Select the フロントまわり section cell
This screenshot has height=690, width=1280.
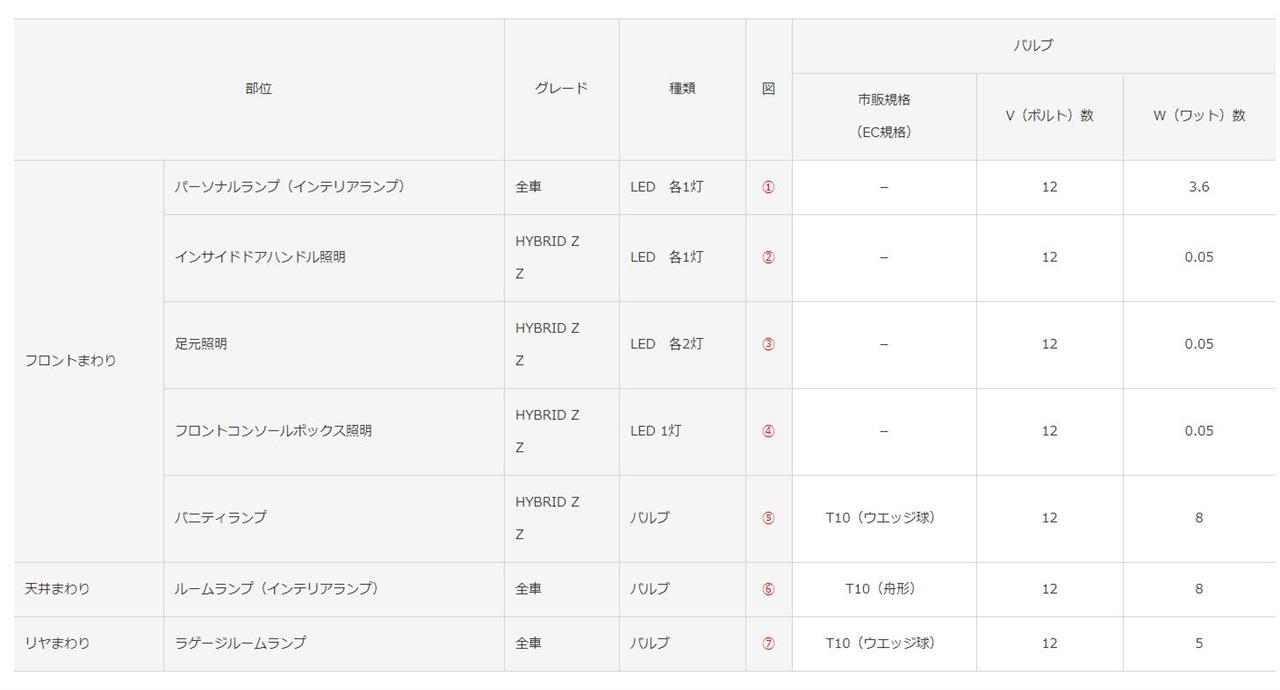coord(89,361)
